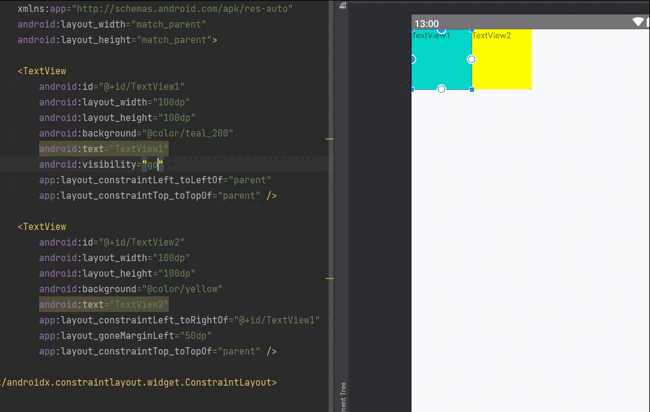The image size is (650, 412).
Task: Click <TextView tag opening the TextView2 element
Action: click(x=42, y=227)
